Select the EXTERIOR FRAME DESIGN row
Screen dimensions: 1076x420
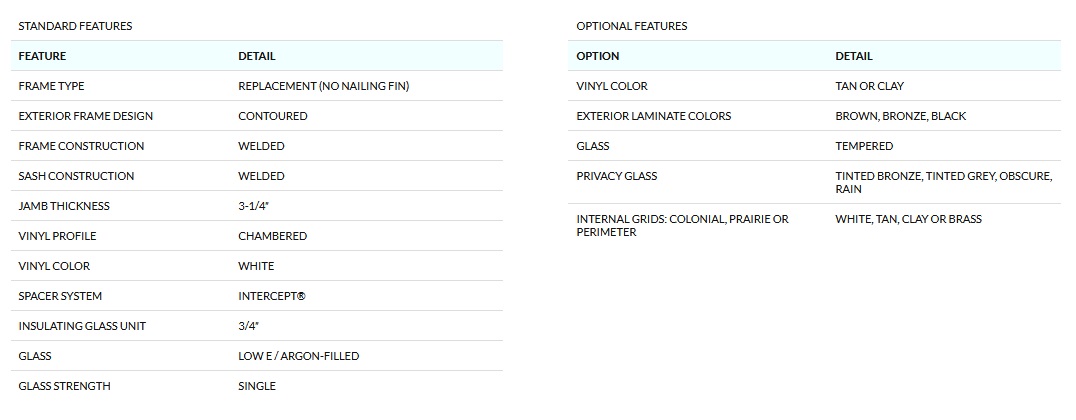86,116
